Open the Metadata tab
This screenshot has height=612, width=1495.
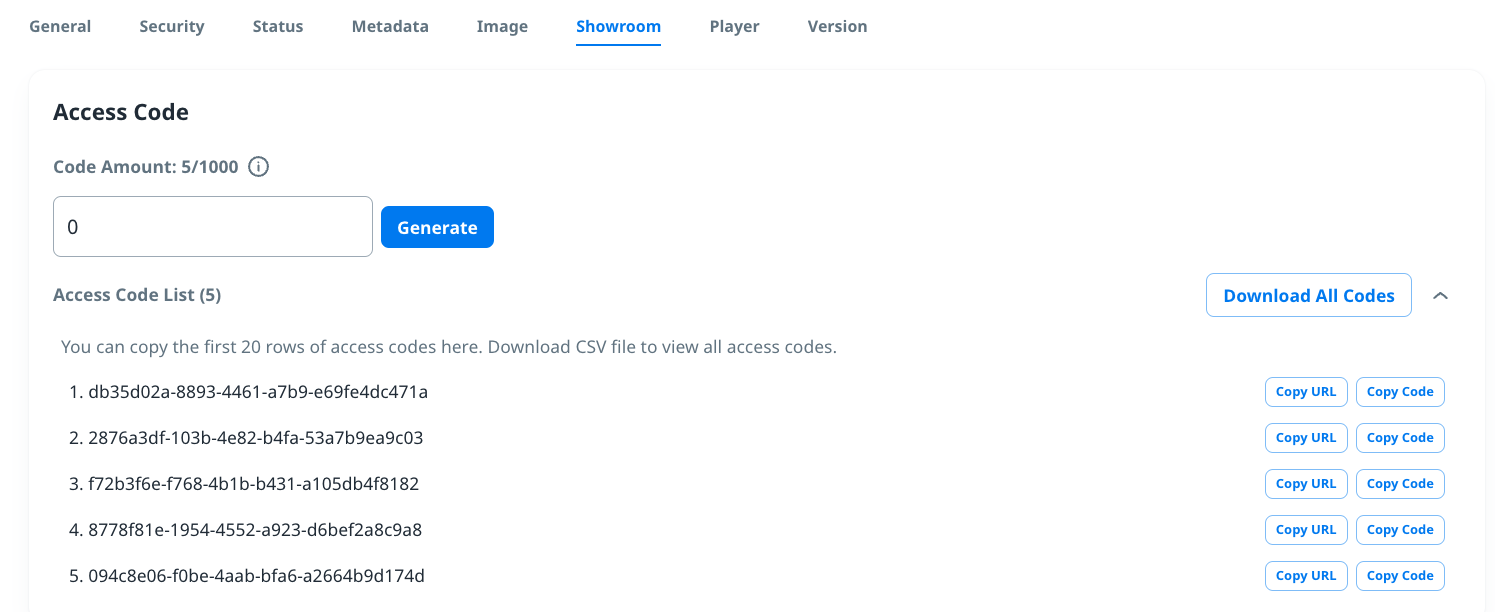(390, 27)
